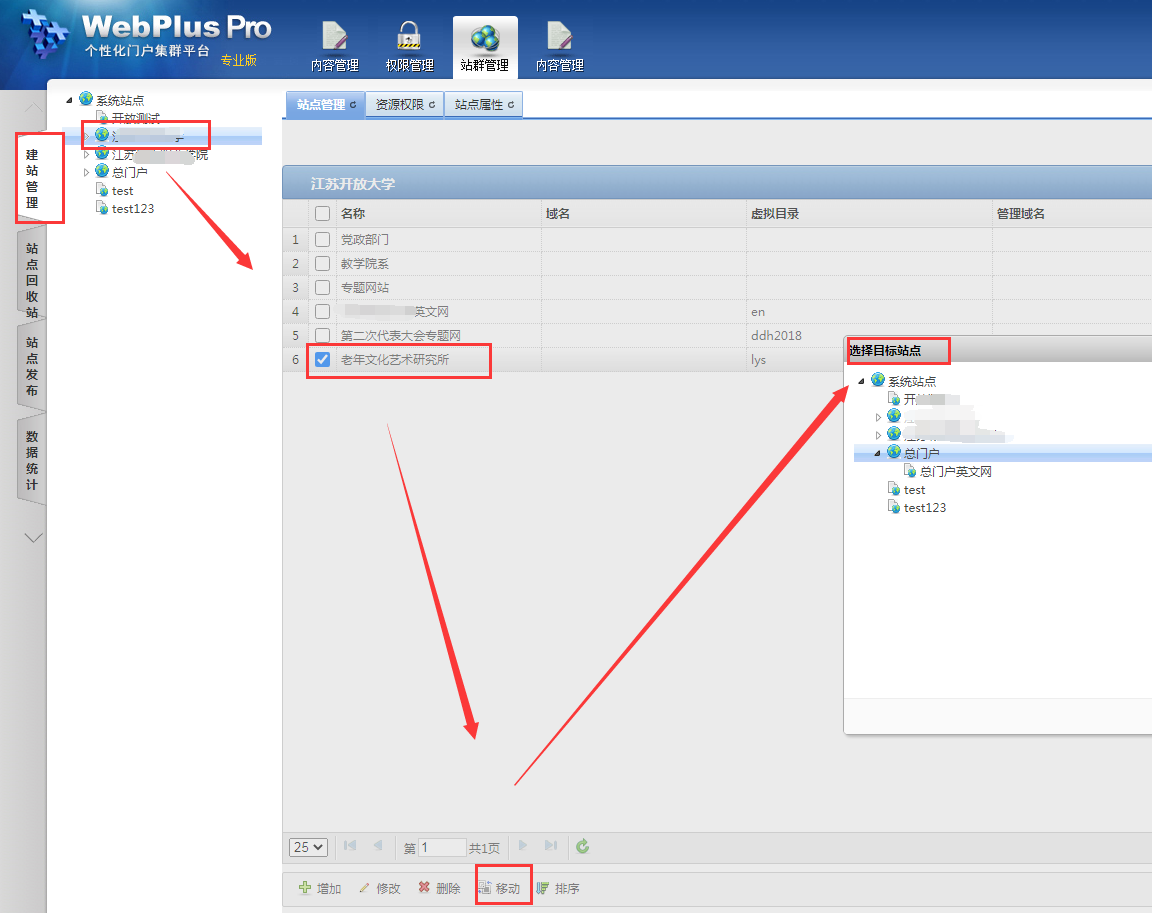Click the 移动 move button
This screenshot has width=1152, height=913.
[500, 888]
